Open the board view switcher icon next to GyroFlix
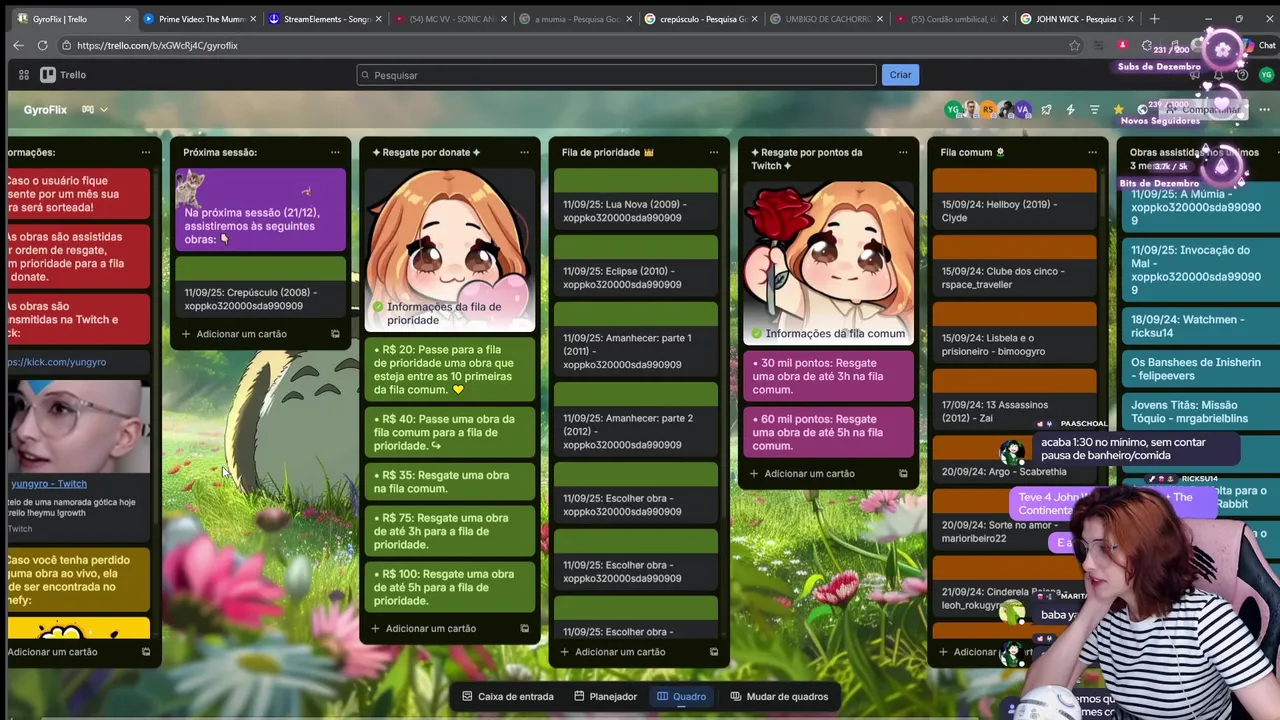Viewport: 1280px width, 720px height. [x=88, y=110]
